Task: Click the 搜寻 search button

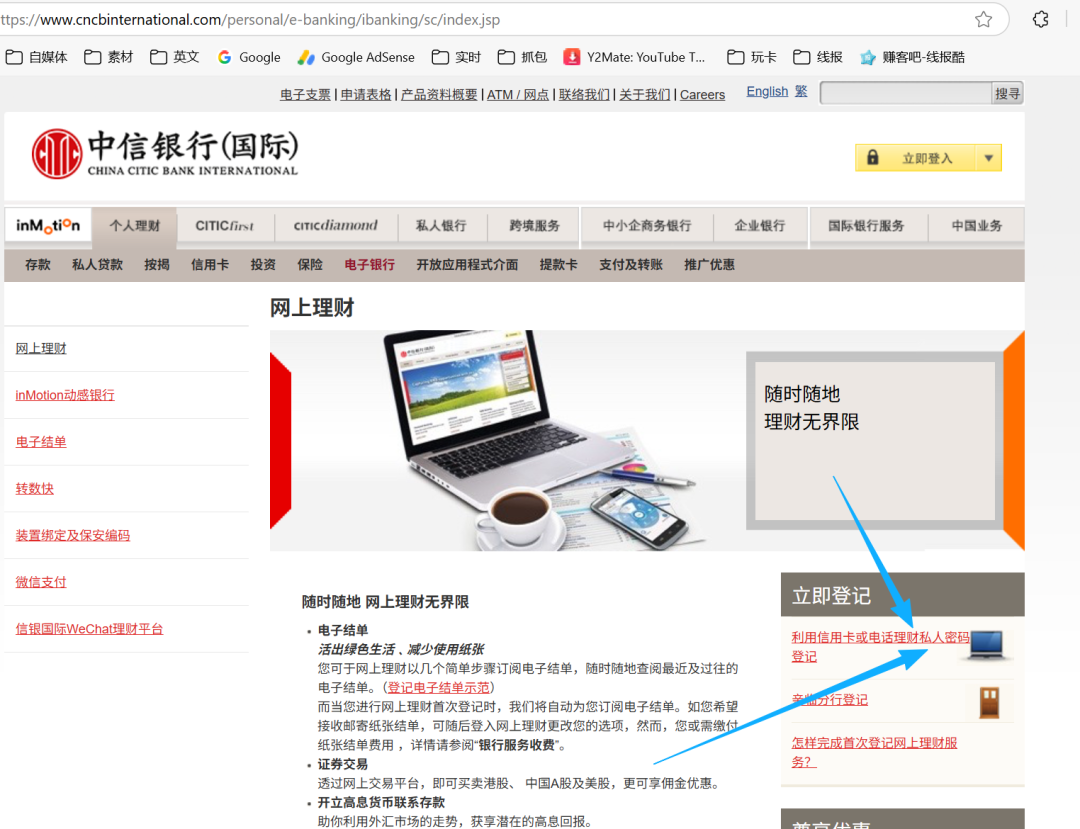Action: (x=1007, y=93)
